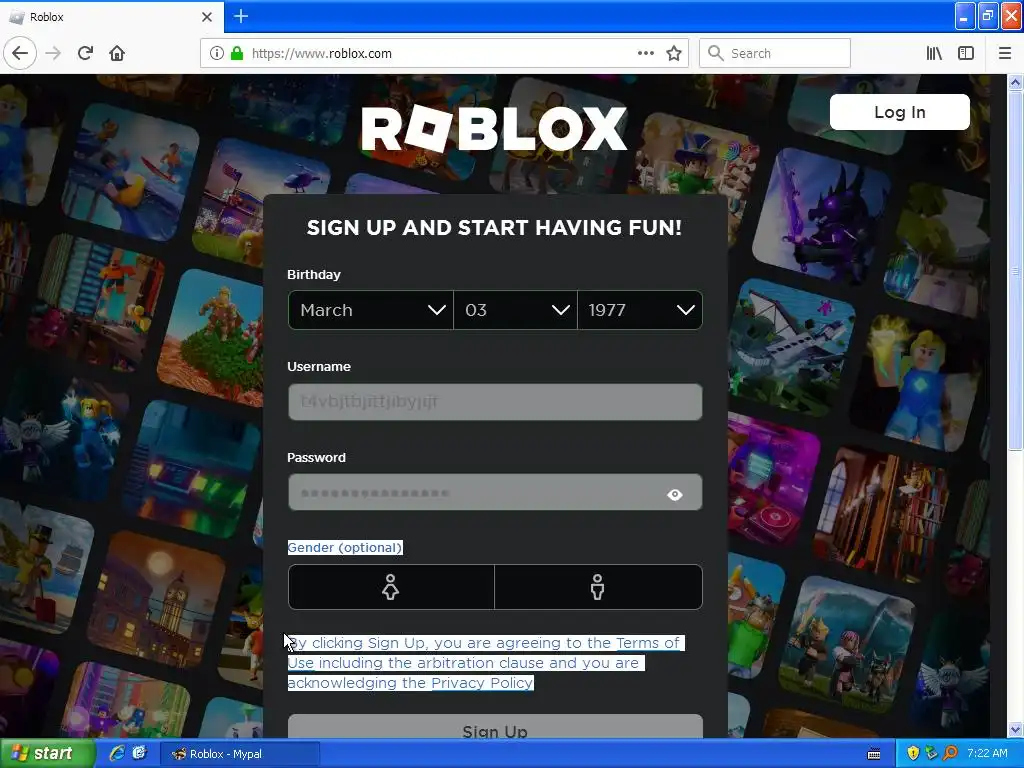1024x768 pixels.
Task: Open the security shield tray icon
Action: point(913,754)
